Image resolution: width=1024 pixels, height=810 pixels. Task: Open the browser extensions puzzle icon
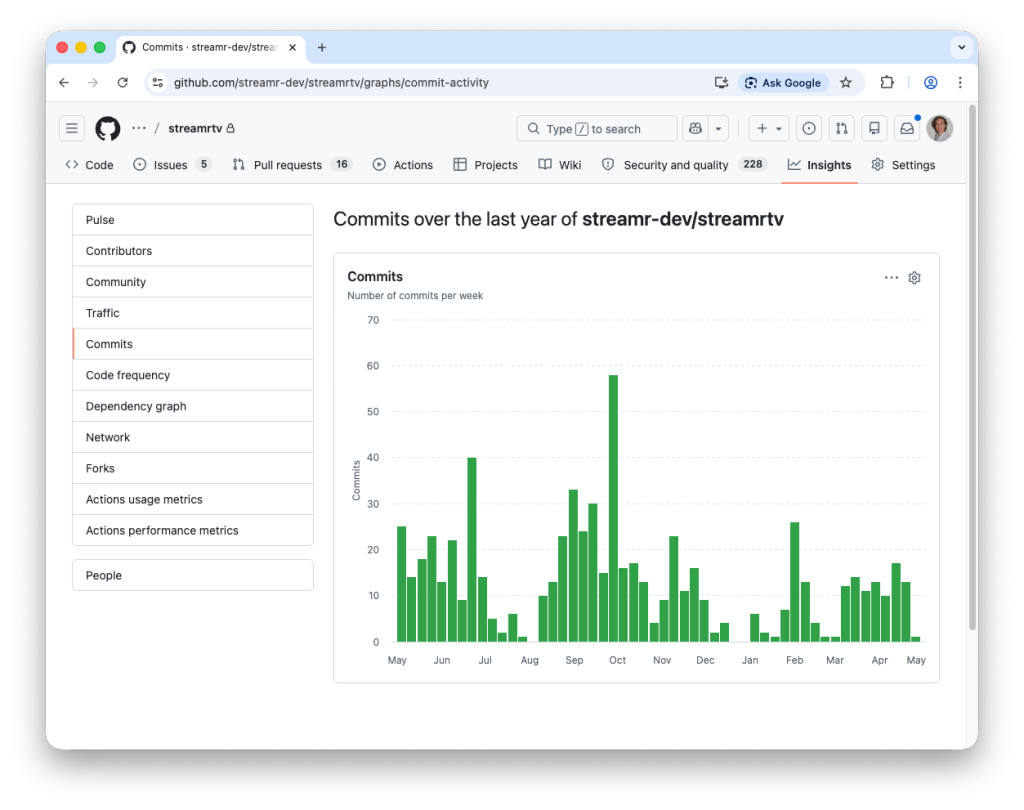click(886, 82)
